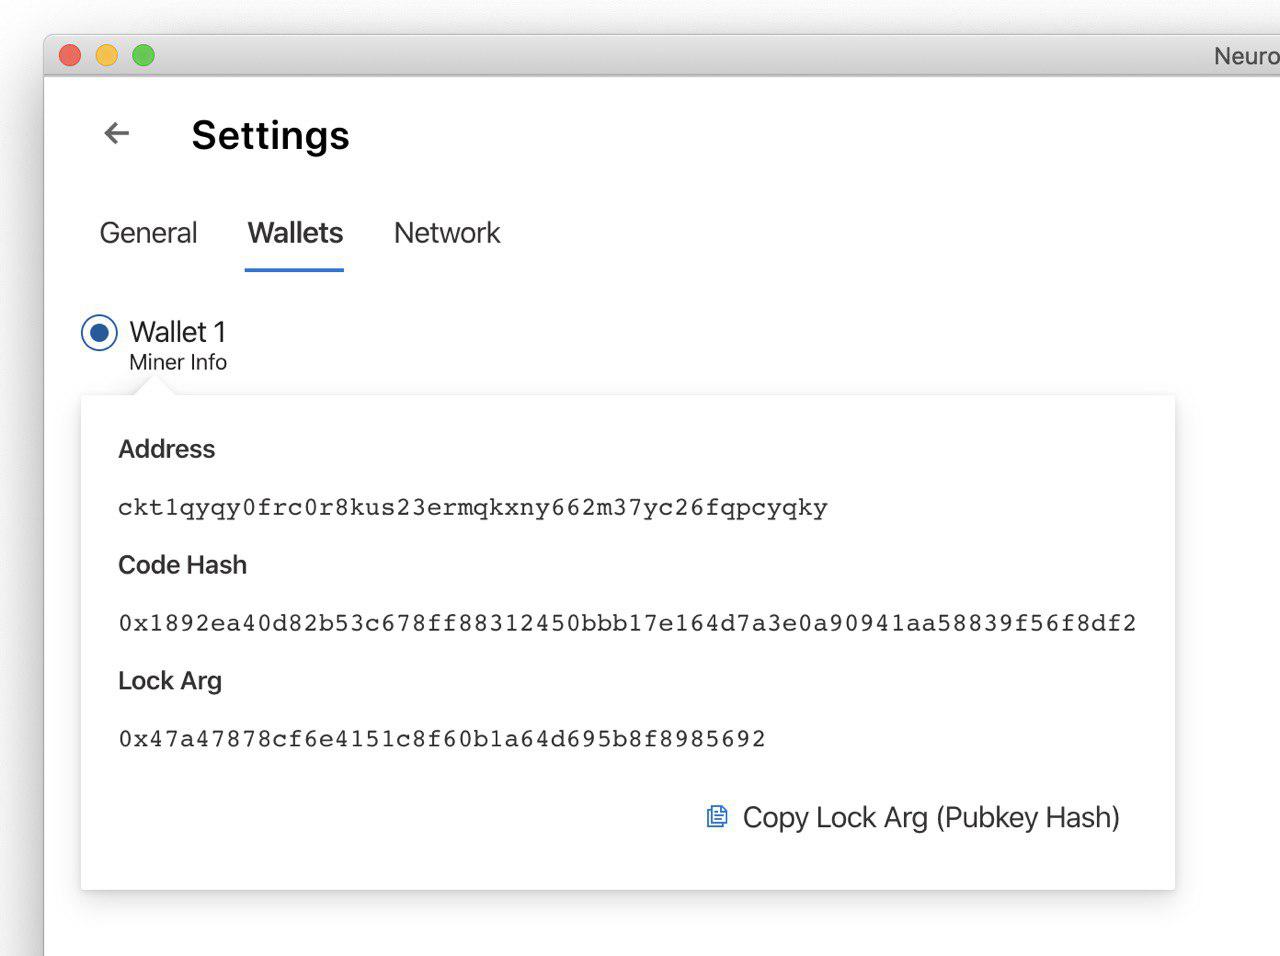Click the Copy Lock Arg (Pubkey Hash) text
Image resolution: width=1280 pixels, height=956 pixels.
[x=930, y=817]
